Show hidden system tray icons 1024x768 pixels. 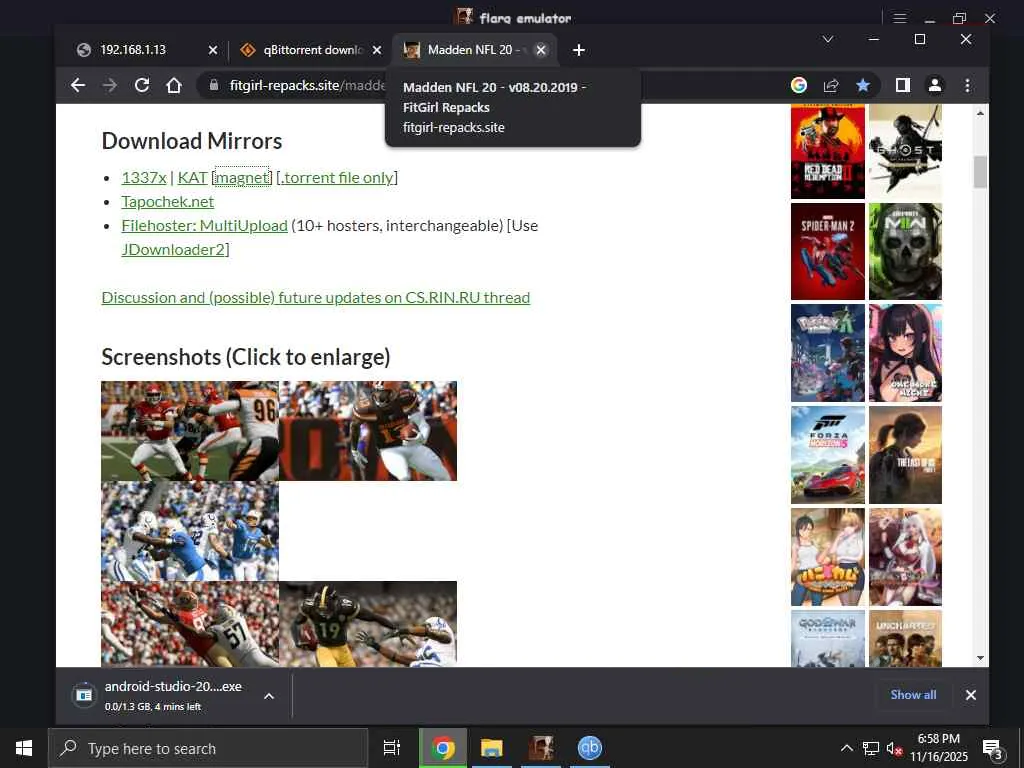point(846,748)
